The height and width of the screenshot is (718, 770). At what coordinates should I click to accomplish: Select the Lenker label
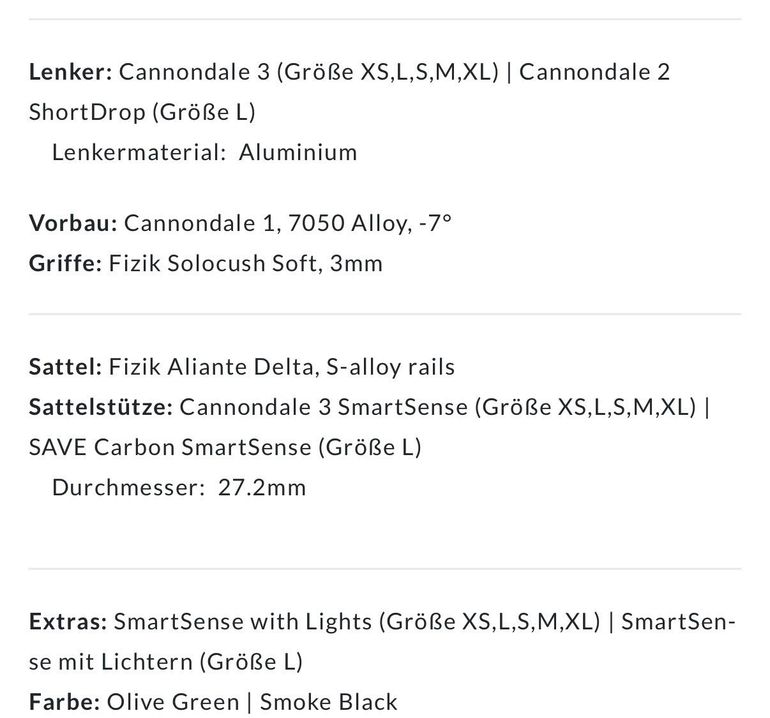click(x=71, y=72)
